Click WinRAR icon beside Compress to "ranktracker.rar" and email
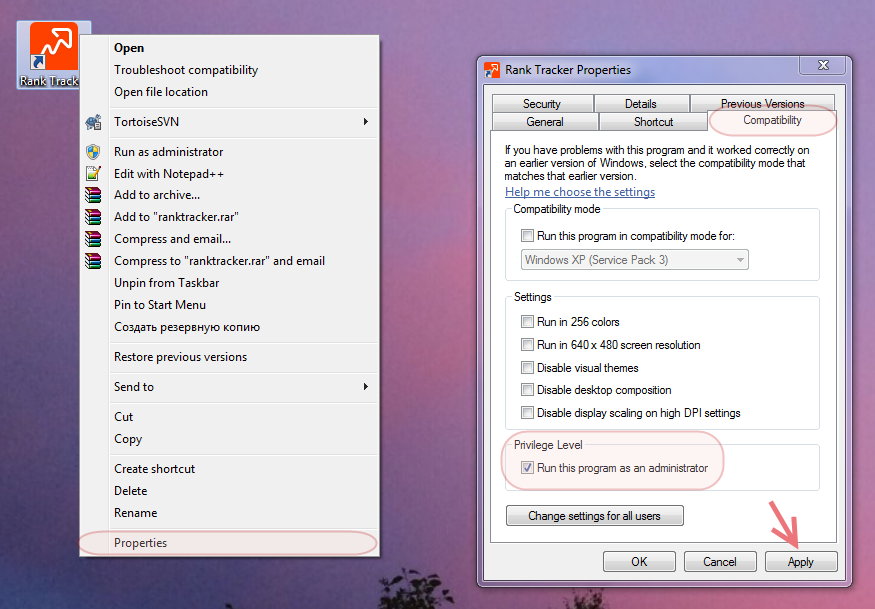This screenshot has height=609, width=875. (93, 261)
